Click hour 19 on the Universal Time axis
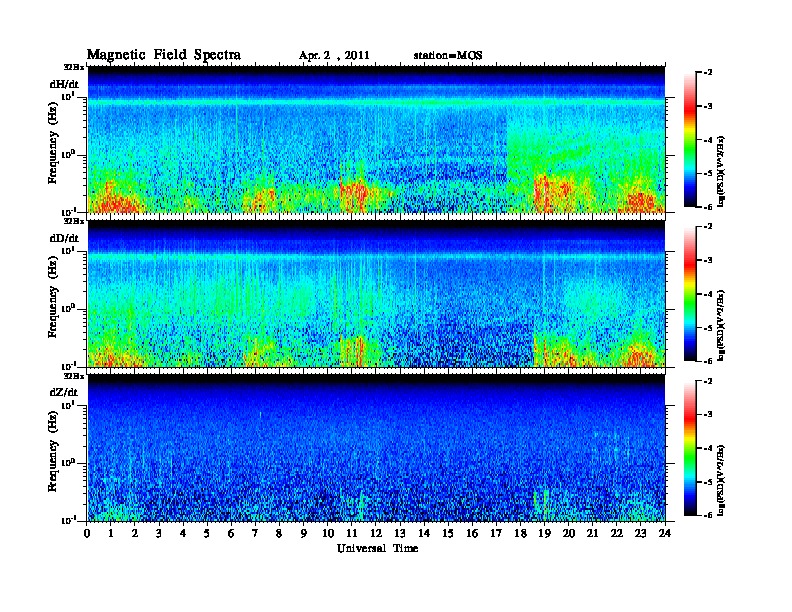Viewport: 792px width, 612px height. pyautogui.click(x=544, y=533)
